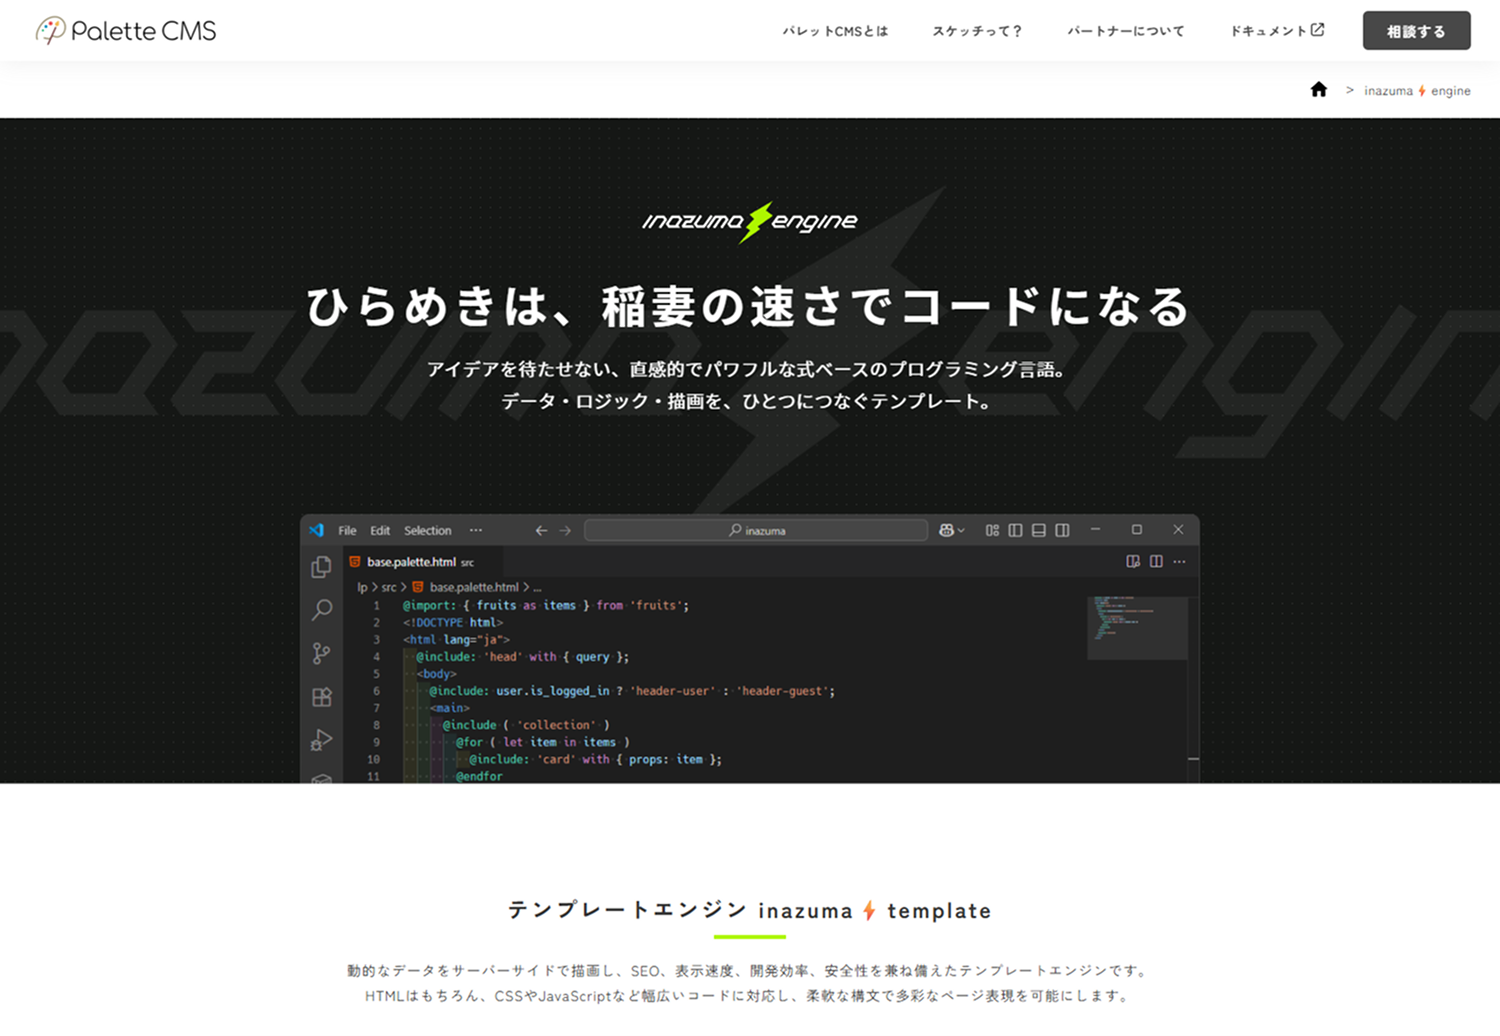This screenshot has height=1036, width=1500.
Task: Open the Explorer icon in editor sidebar
Action: (x=321, y=567)
